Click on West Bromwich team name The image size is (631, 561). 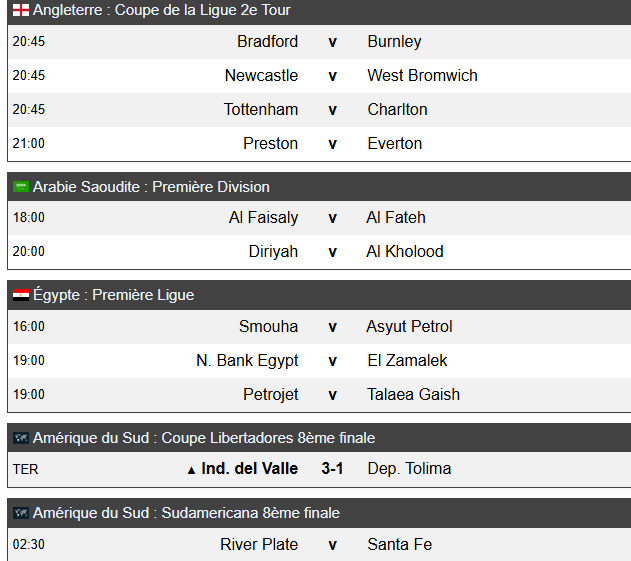tap(422, 76)
